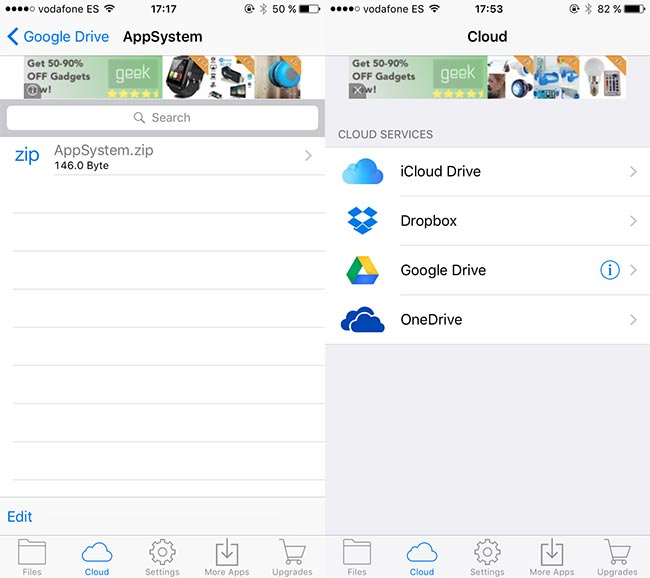Tap chevron on Google Drive row

pyautogui.click(x=633, y=270)
